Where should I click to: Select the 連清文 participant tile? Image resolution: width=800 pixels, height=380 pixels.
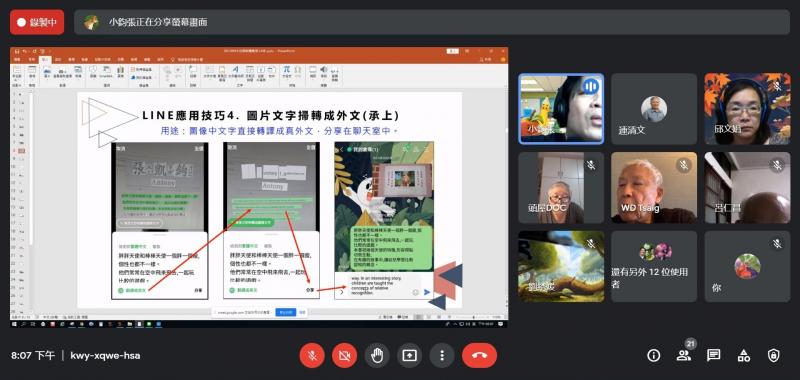[654, 109]
